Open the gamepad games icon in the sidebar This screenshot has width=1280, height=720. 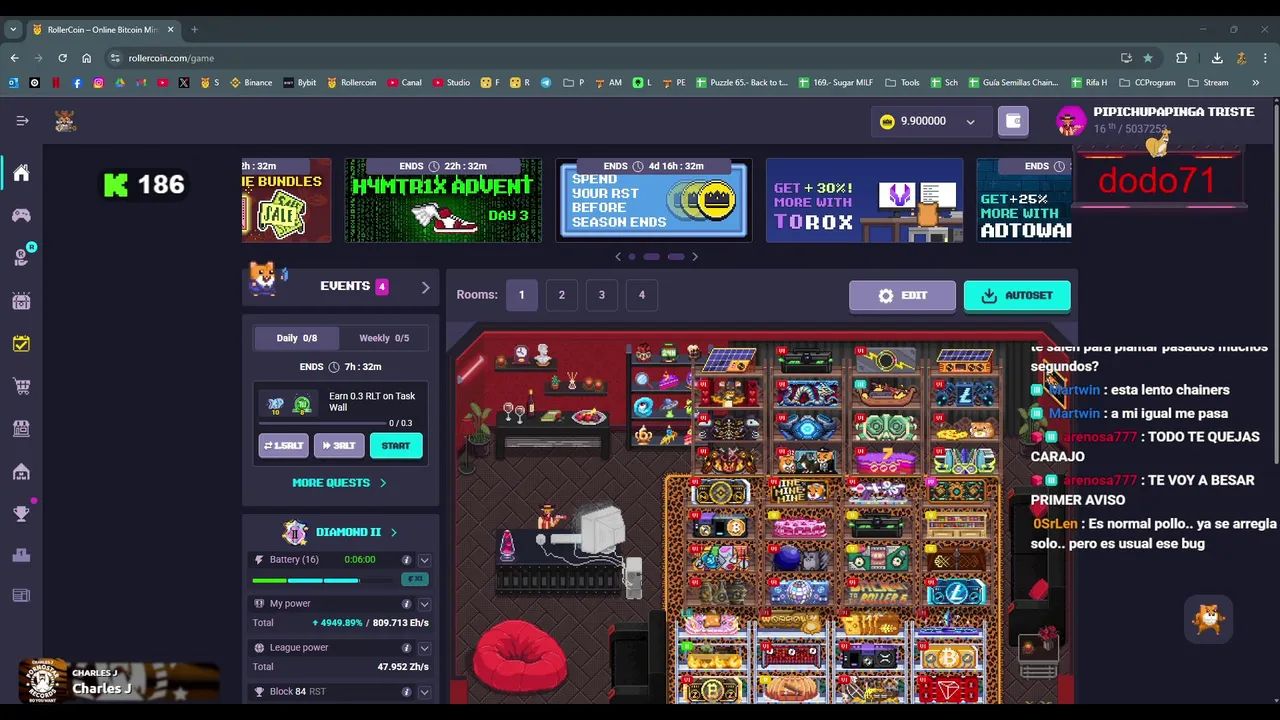[21, 215]
